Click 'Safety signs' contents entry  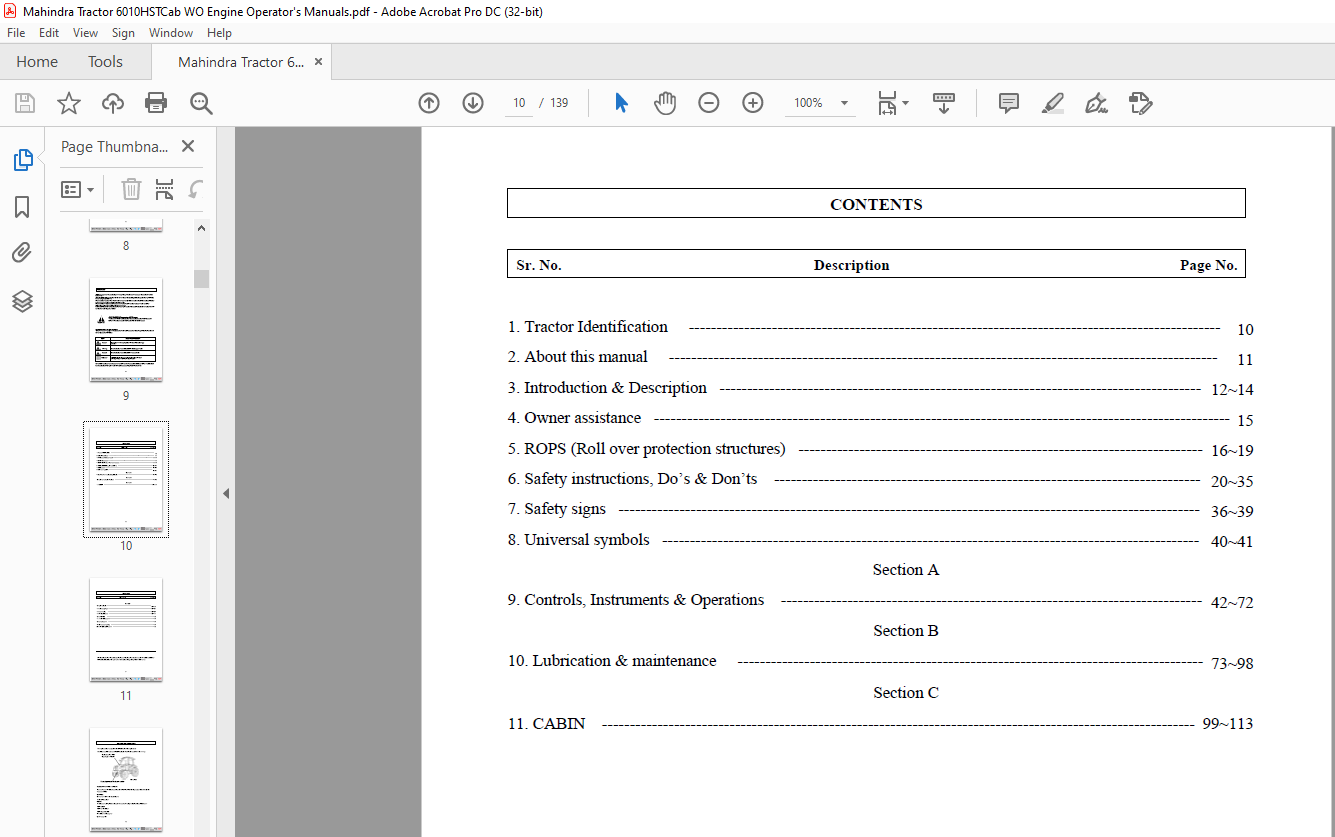tap(557, 509)
